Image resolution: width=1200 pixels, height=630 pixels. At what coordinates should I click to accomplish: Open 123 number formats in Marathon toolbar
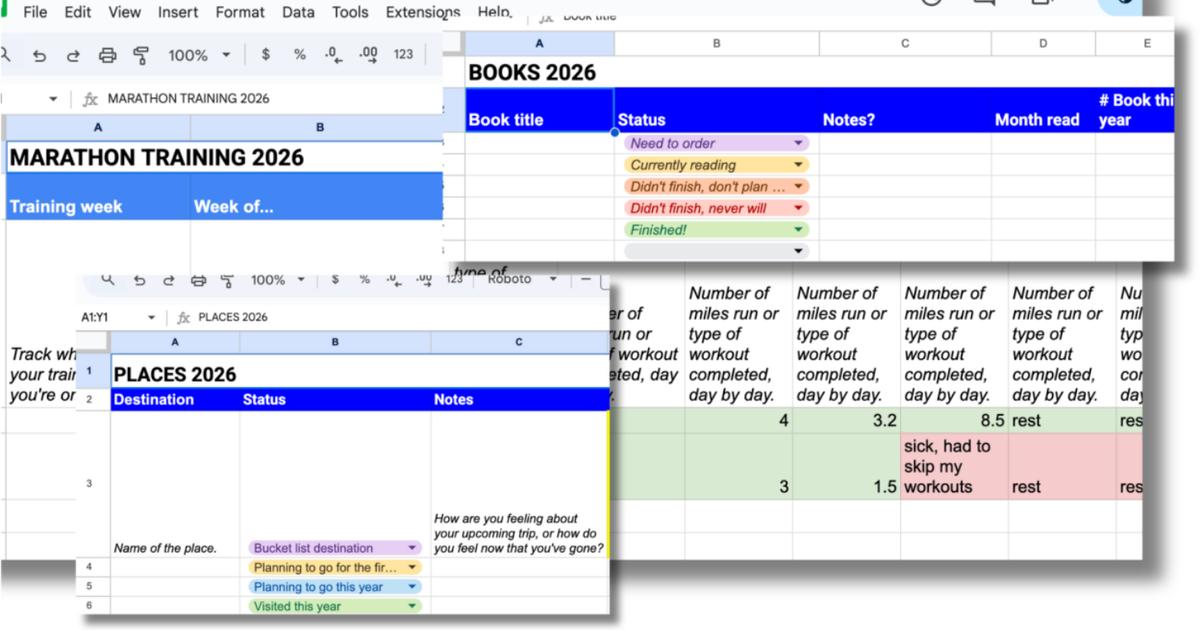pos(403,55)
